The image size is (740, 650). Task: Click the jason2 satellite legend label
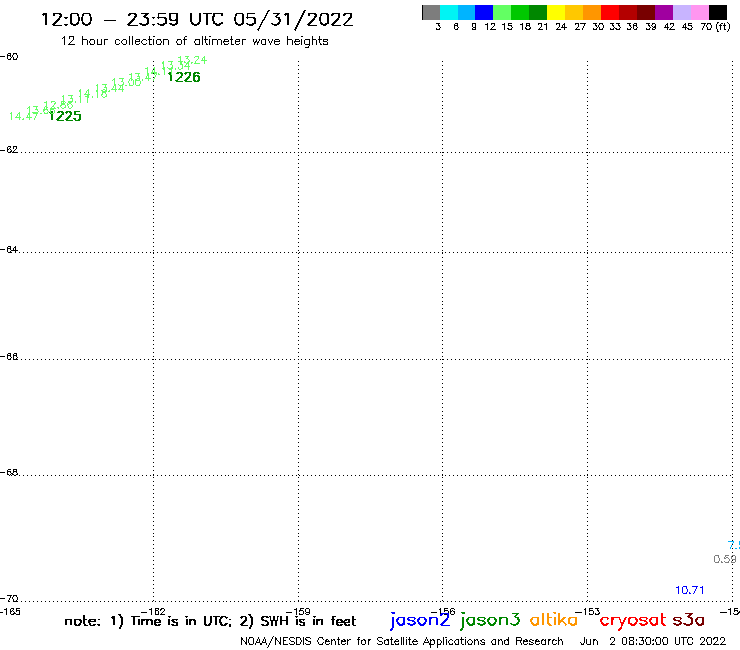point(420,620)
